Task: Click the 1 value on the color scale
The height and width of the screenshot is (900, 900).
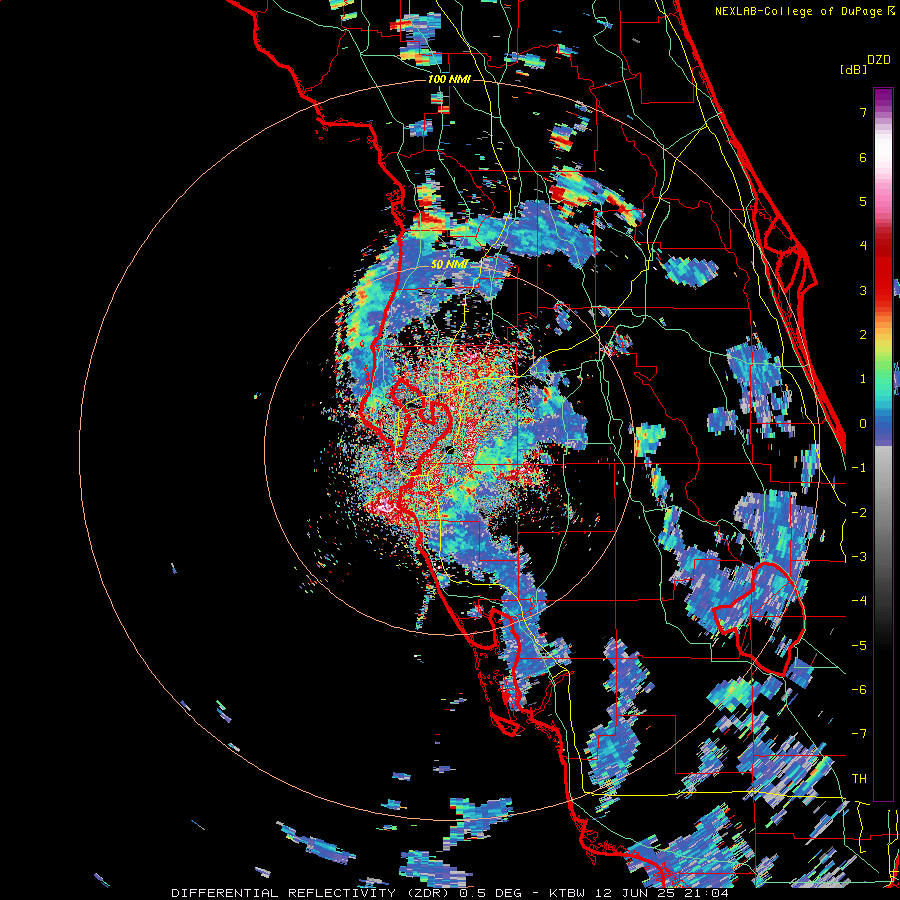Action: (x=863, y=379)
